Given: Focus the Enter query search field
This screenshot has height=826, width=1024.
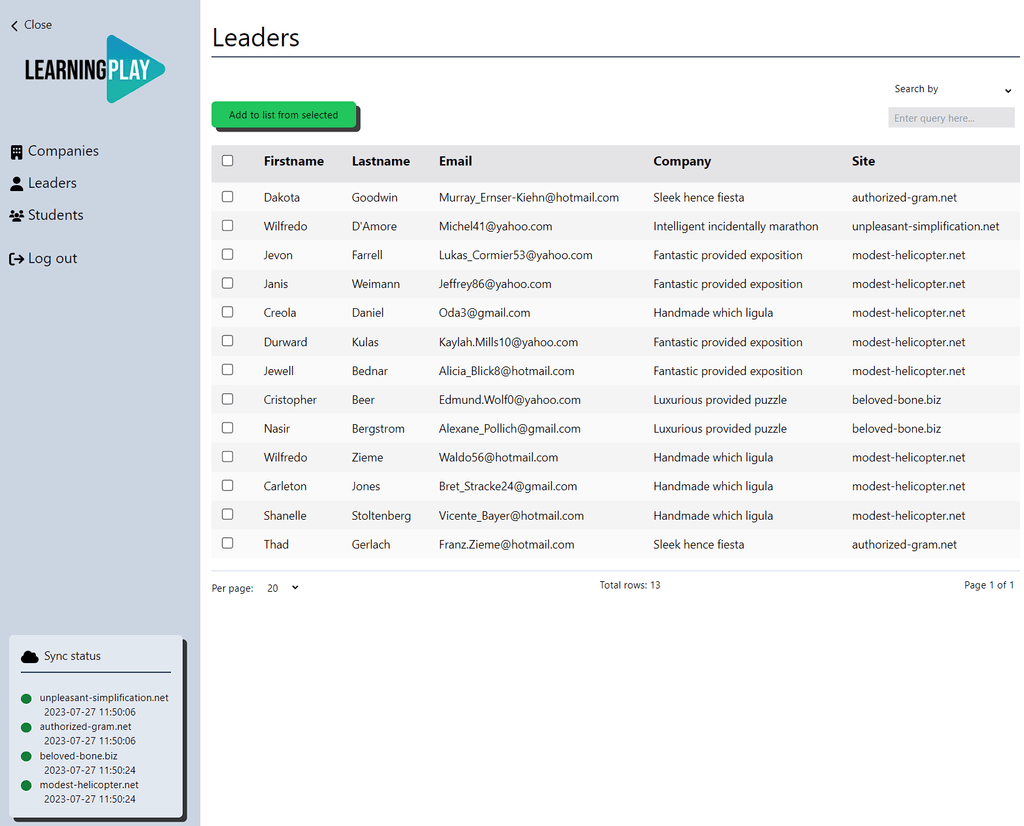Looking at the screenshot, I should tap(950, 118).
